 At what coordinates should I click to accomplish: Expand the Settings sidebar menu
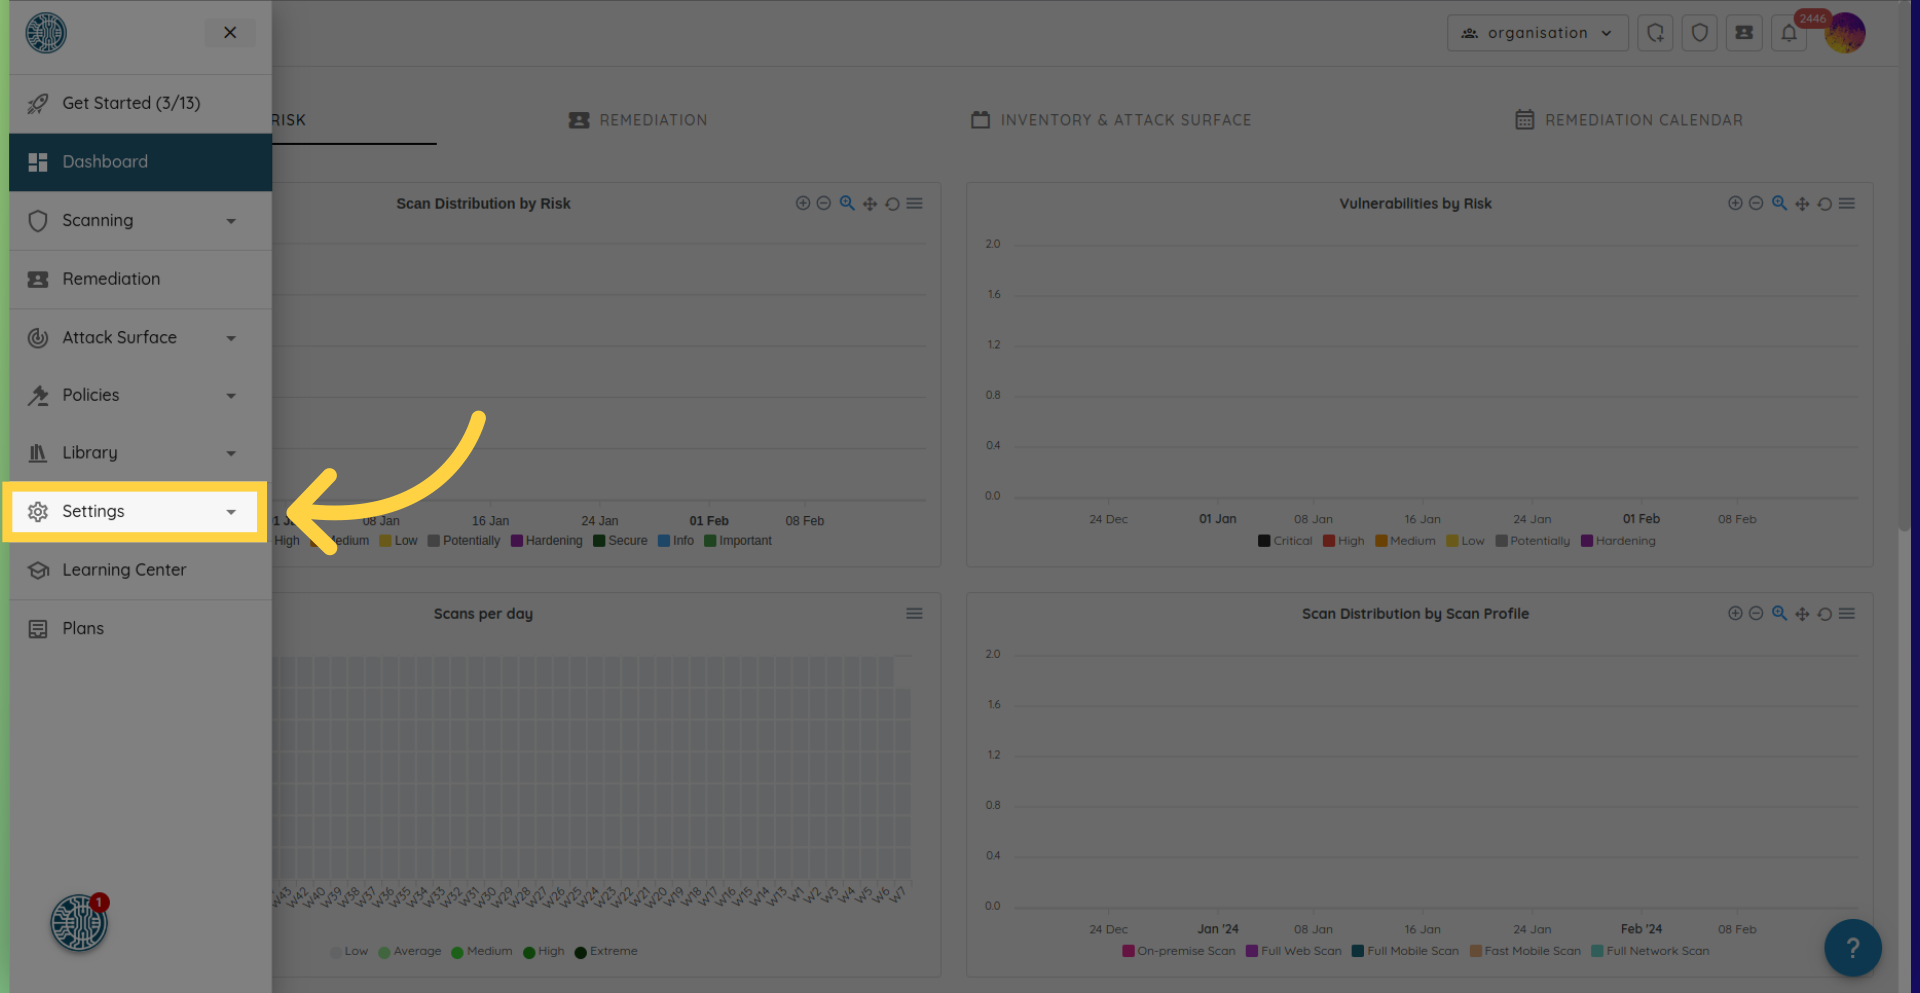click(134, 512)
